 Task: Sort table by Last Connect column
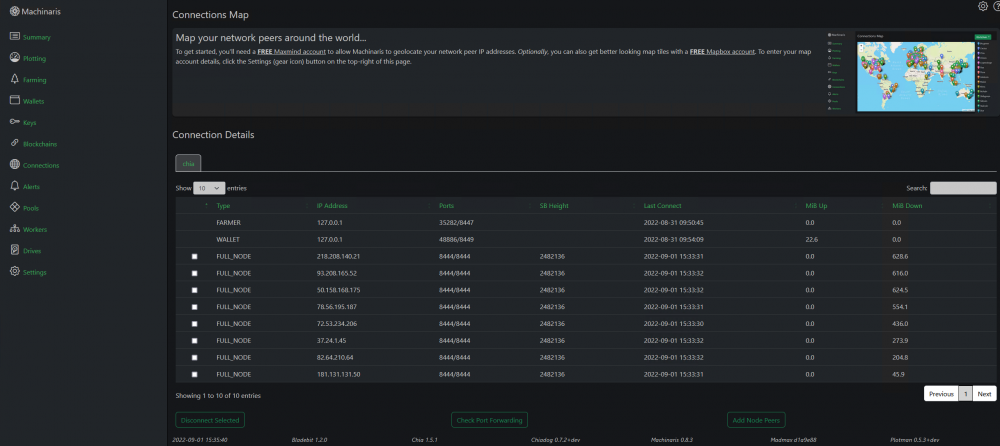pyautogui.click(x=663, y=205)
